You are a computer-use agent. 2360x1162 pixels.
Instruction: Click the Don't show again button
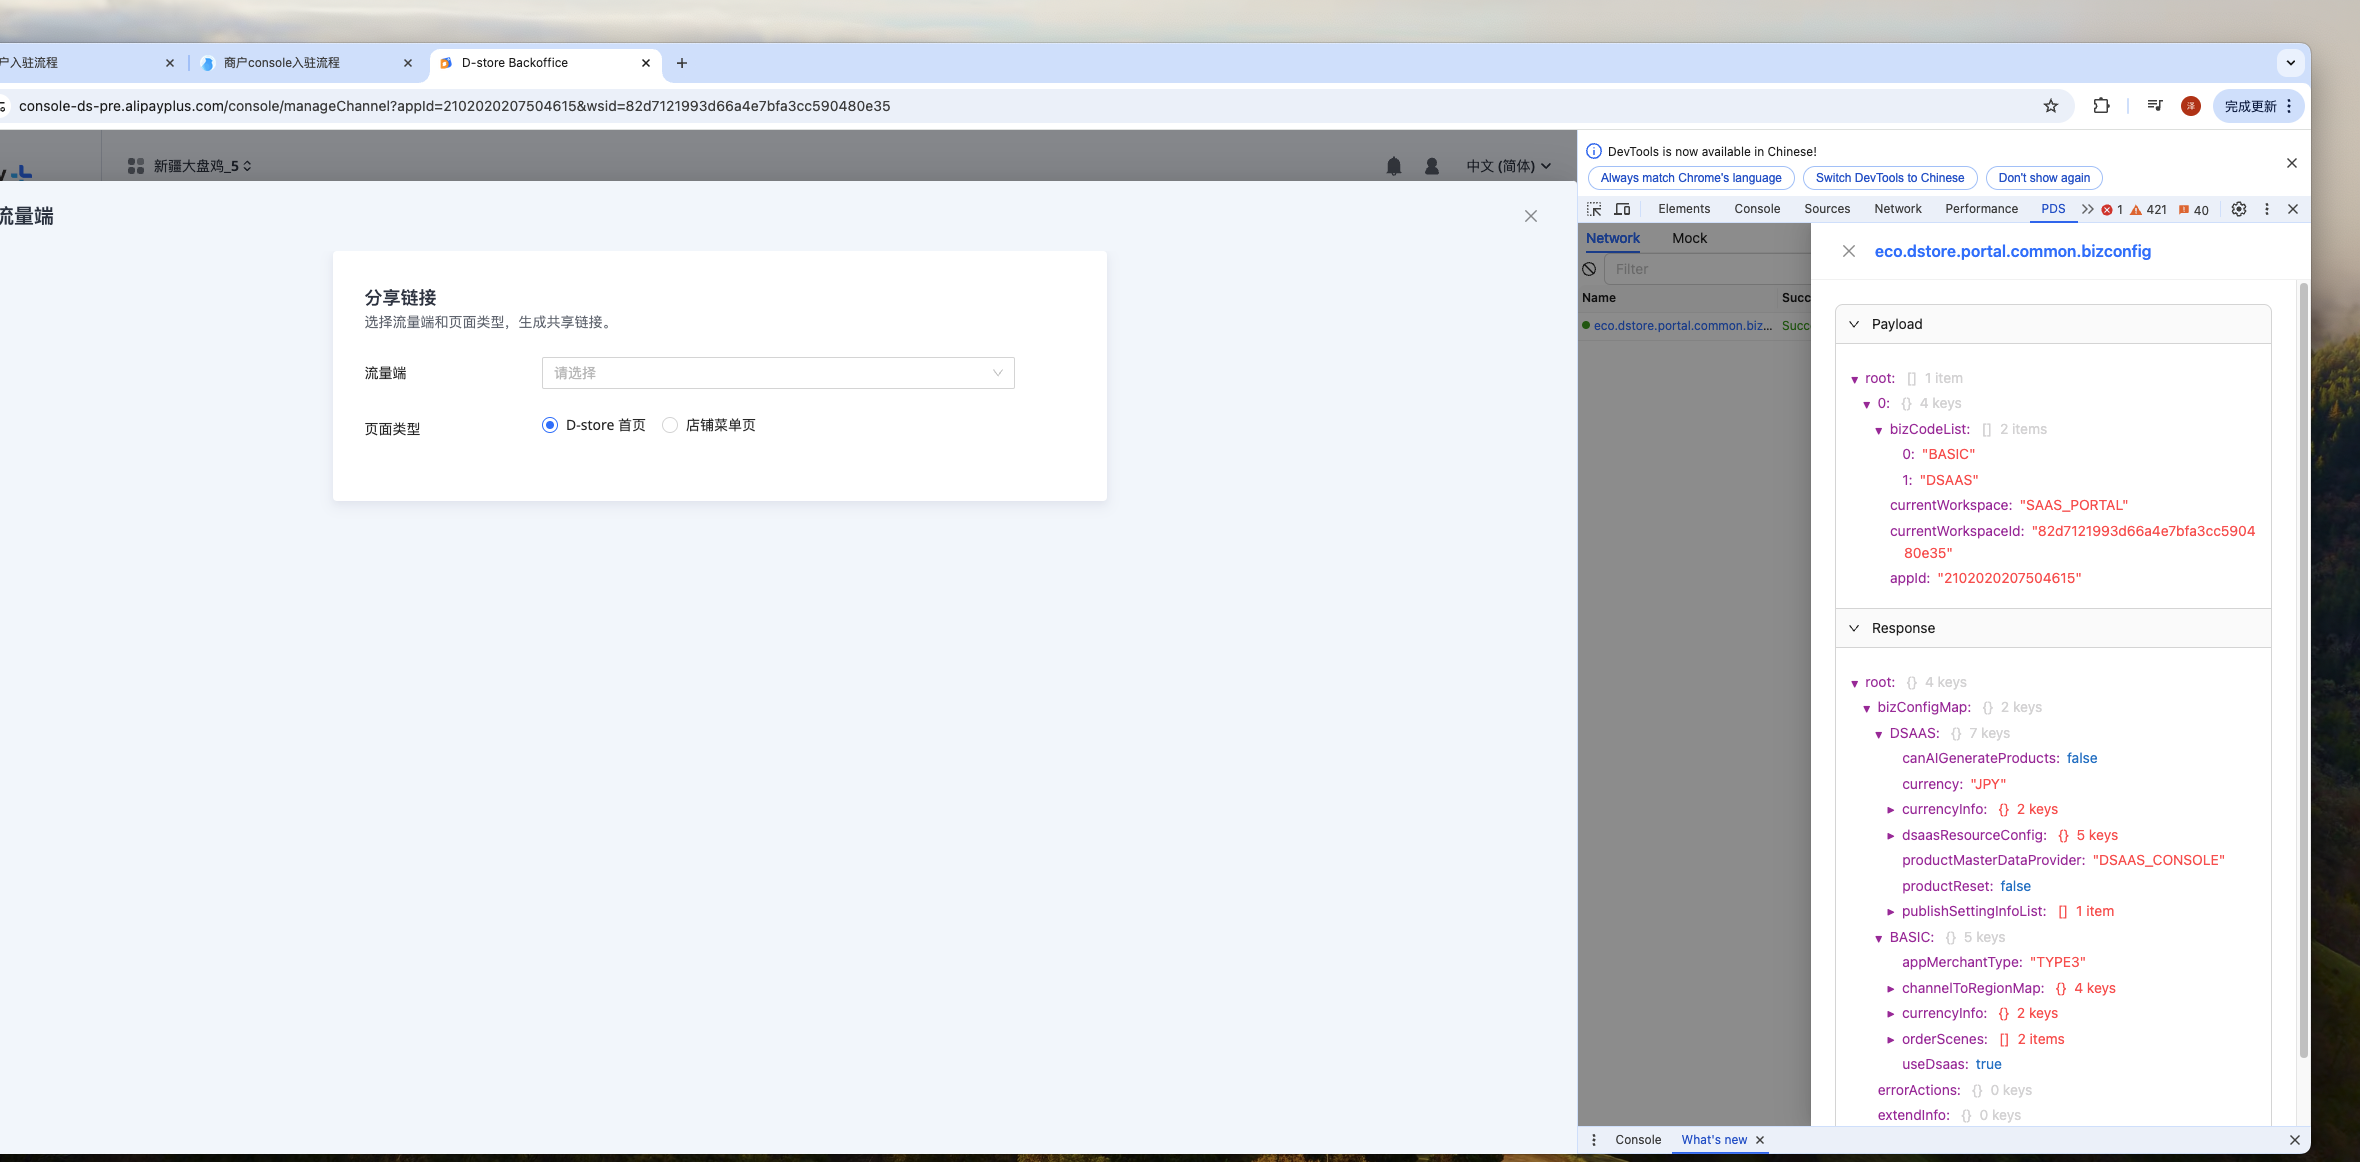click(2043, 178)
